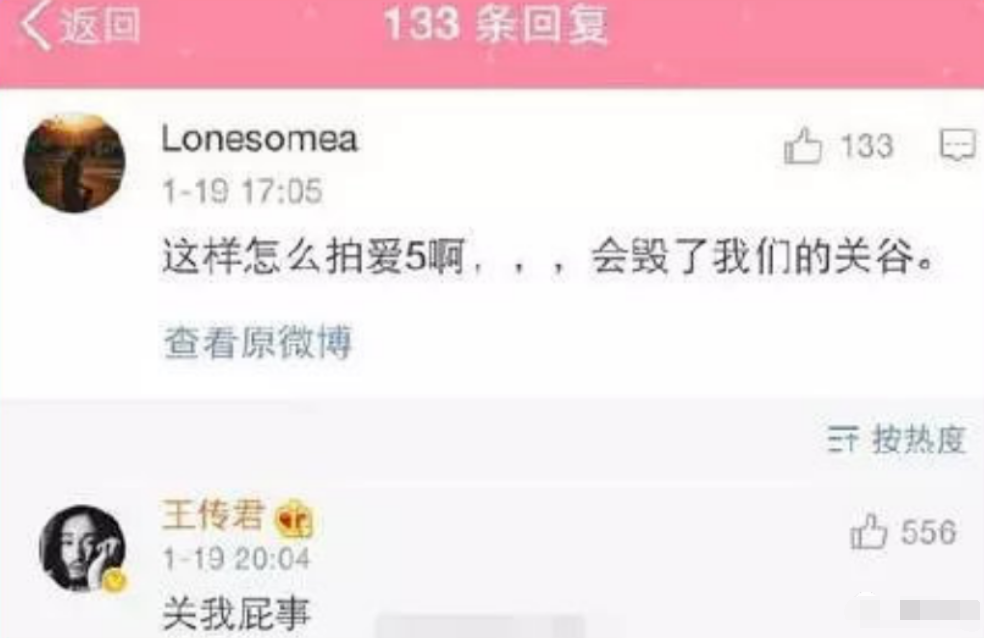The height and width of the screenshot is (638, 984).
Task: Open 王传君's profile avatar
Action: (82, 548)
